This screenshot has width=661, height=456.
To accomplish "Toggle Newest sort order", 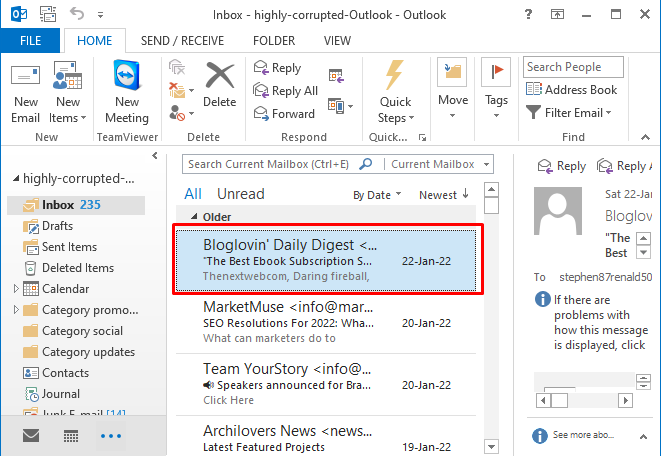I will tap(443, 195).
